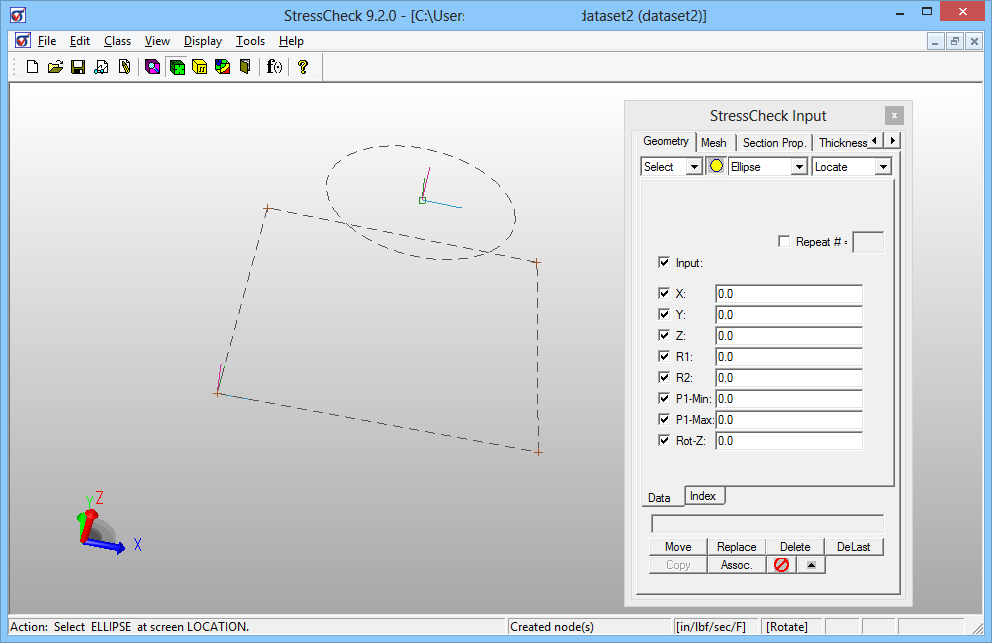
Task: Click in the P1-Max input field
Action: [x=788, y=420]
